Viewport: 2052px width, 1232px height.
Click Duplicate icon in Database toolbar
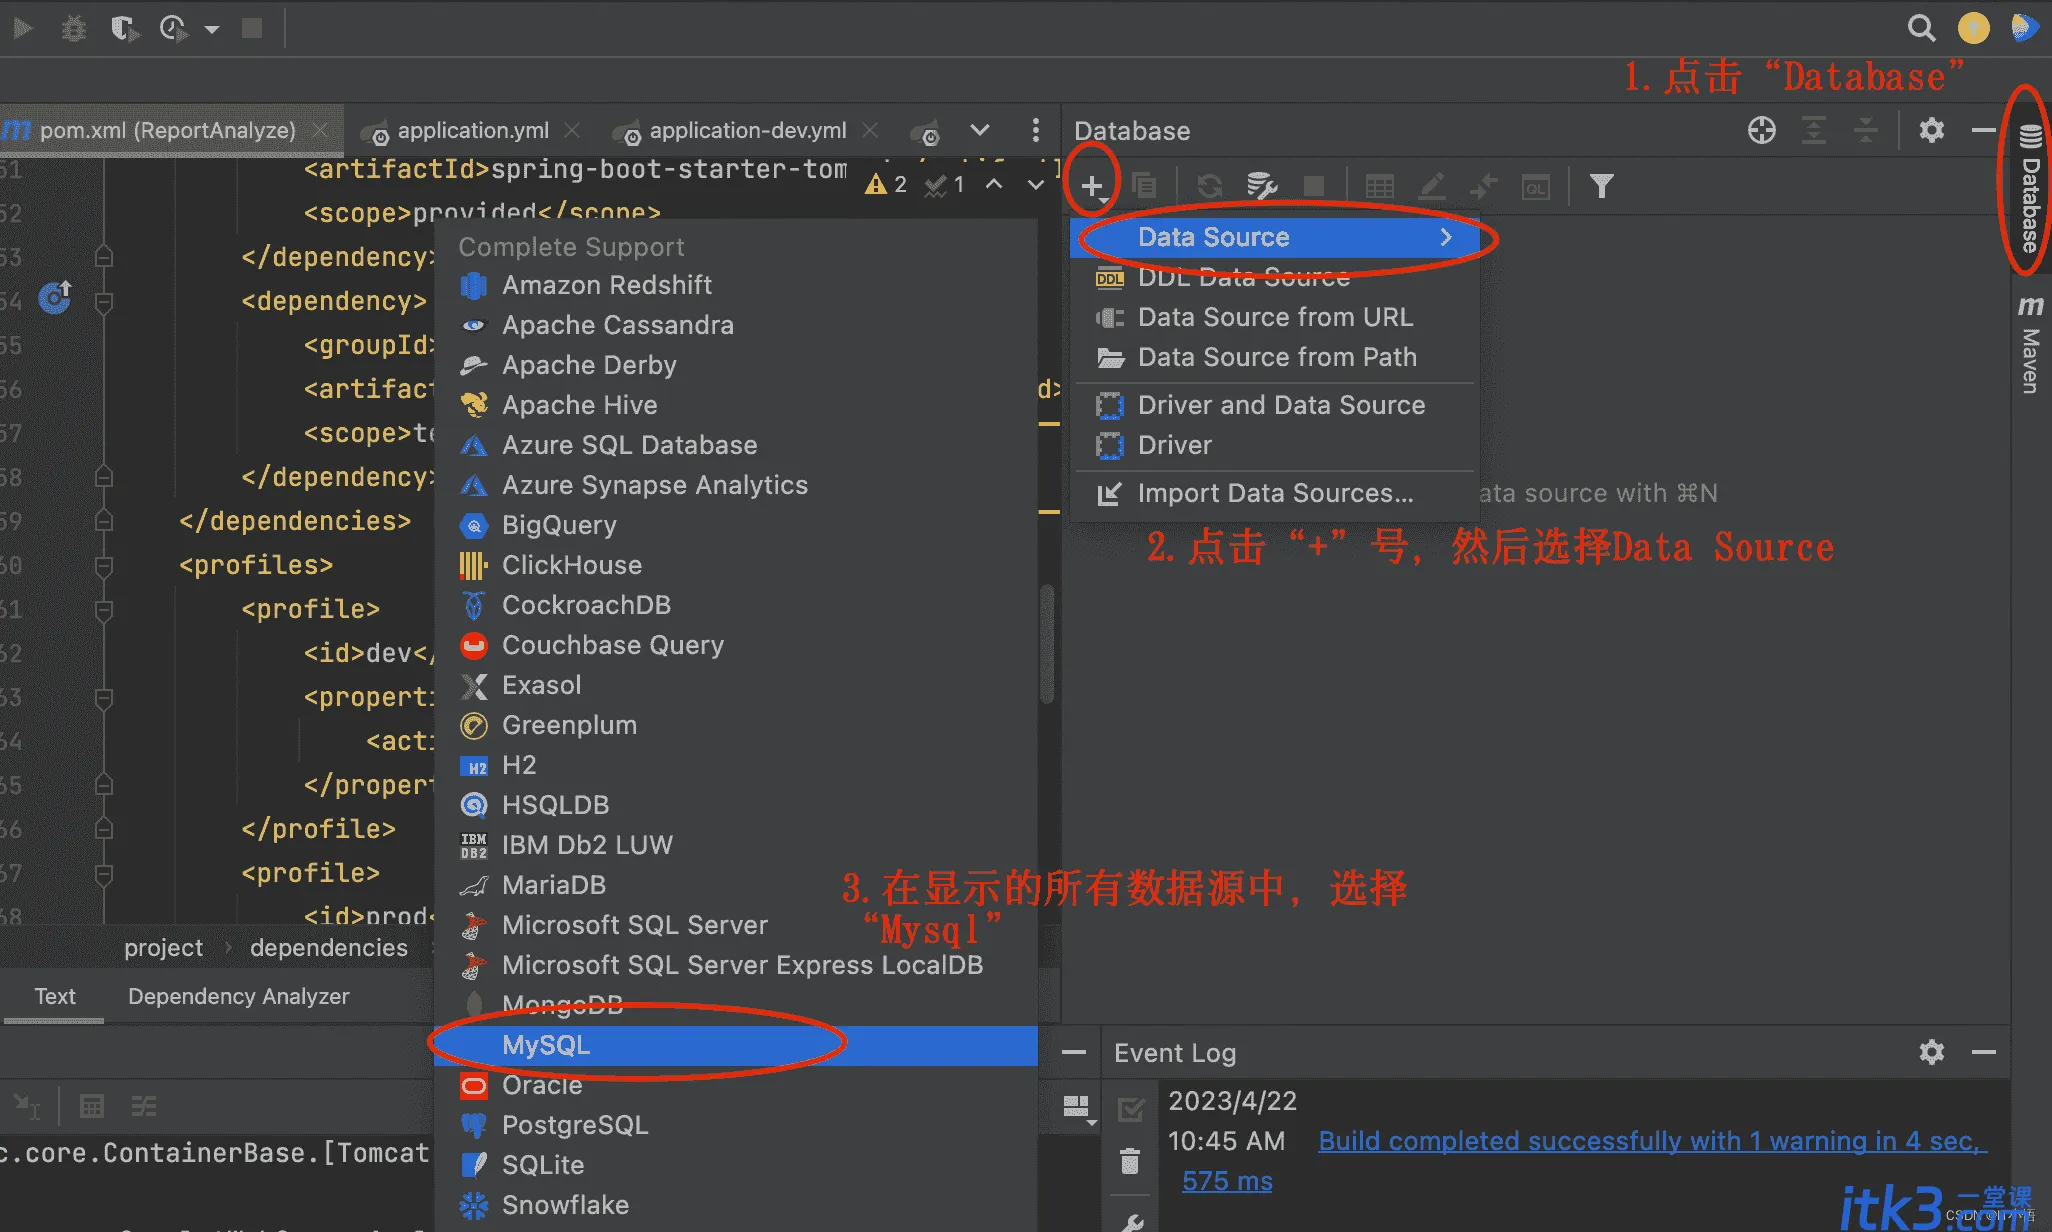(x=1143, y=186)
